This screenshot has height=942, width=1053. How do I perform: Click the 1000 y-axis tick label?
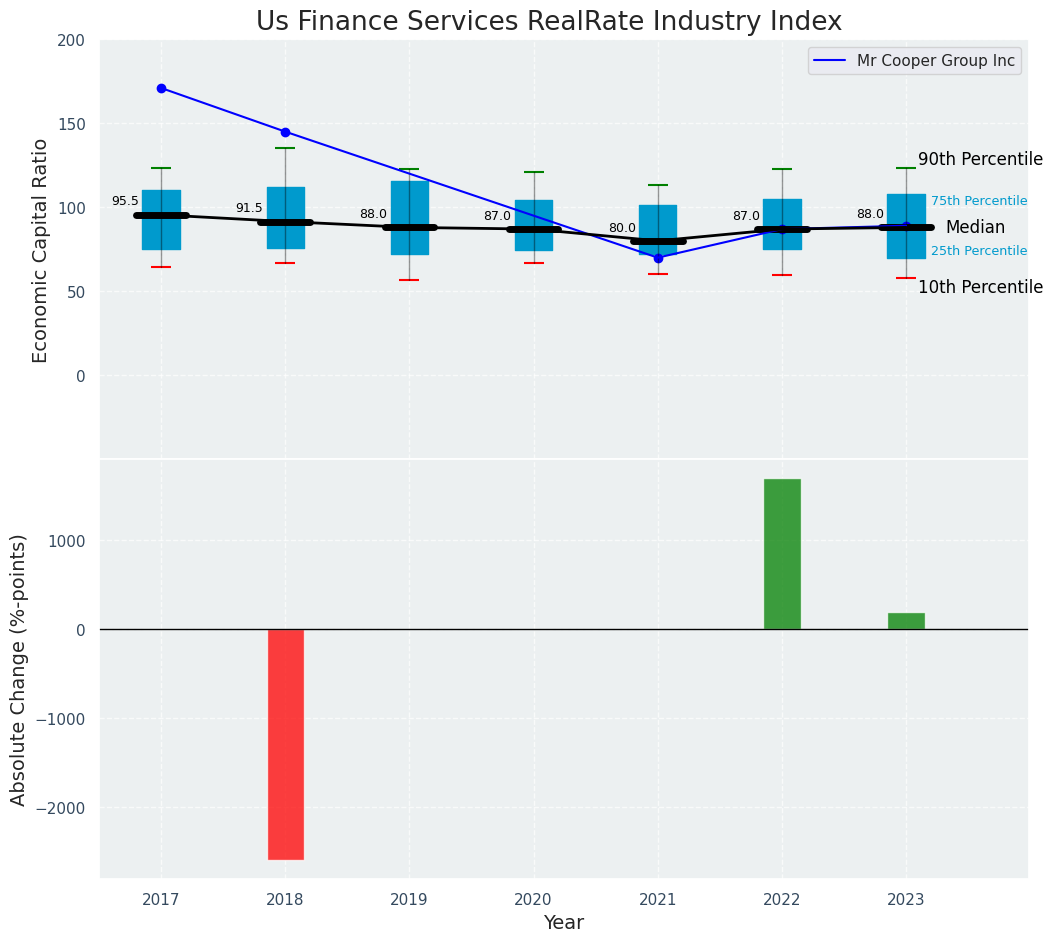(66, 541)
